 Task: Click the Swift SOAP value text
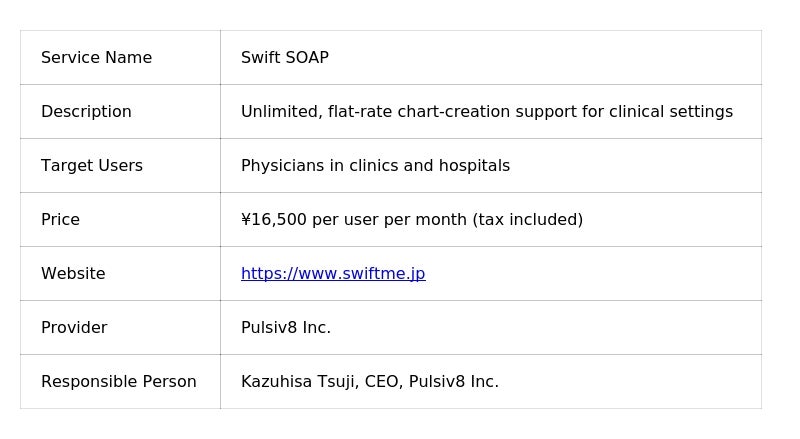[x=285, y=58]
